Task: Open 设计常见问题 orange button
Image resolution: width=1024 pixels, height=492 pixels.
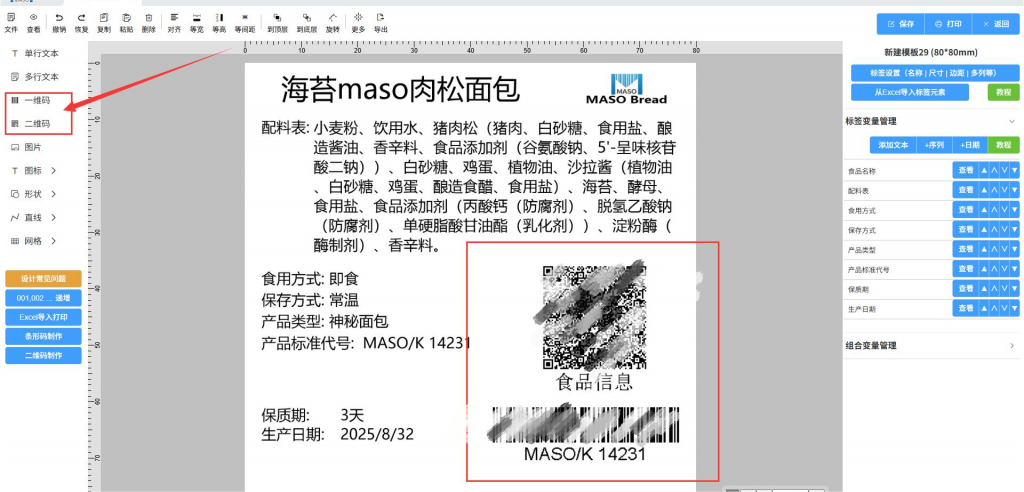Action: pos(43,279)
